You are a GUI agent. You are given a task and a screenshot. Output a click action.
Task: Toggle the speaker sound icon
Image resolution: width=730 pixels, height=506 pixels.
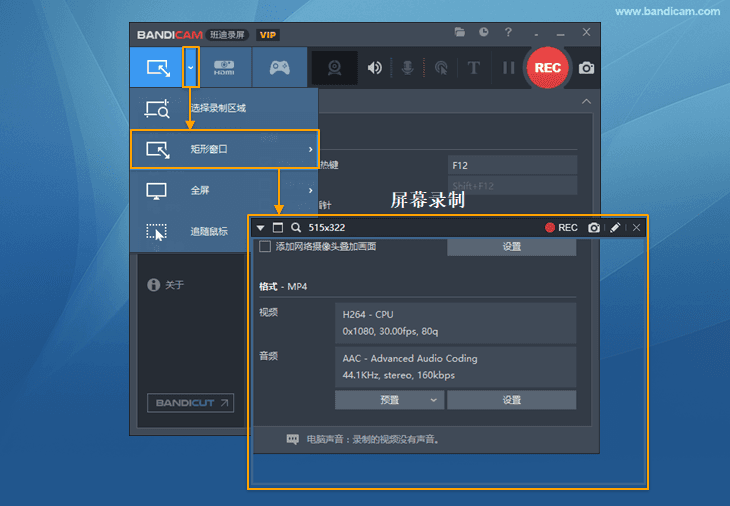[x=375, y=68]
